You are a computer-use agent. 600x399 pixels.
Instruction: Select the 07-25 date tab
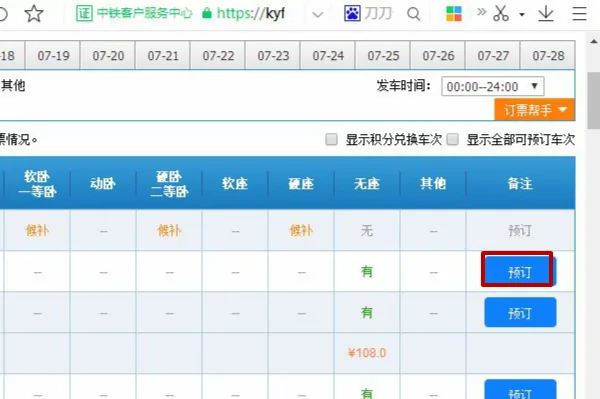tap(383, 56)
